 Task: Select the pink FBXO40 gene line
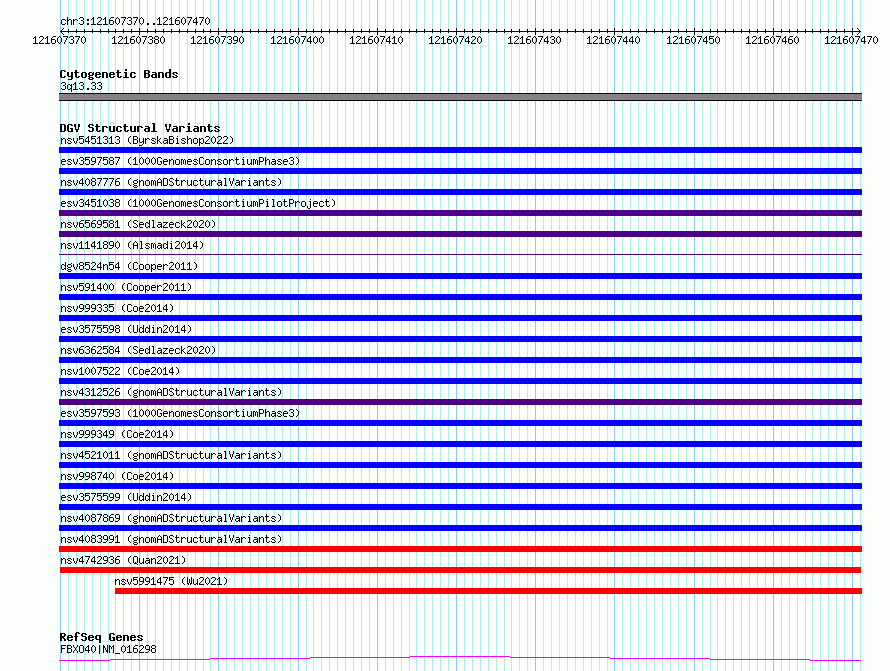(x=460, y=659)
